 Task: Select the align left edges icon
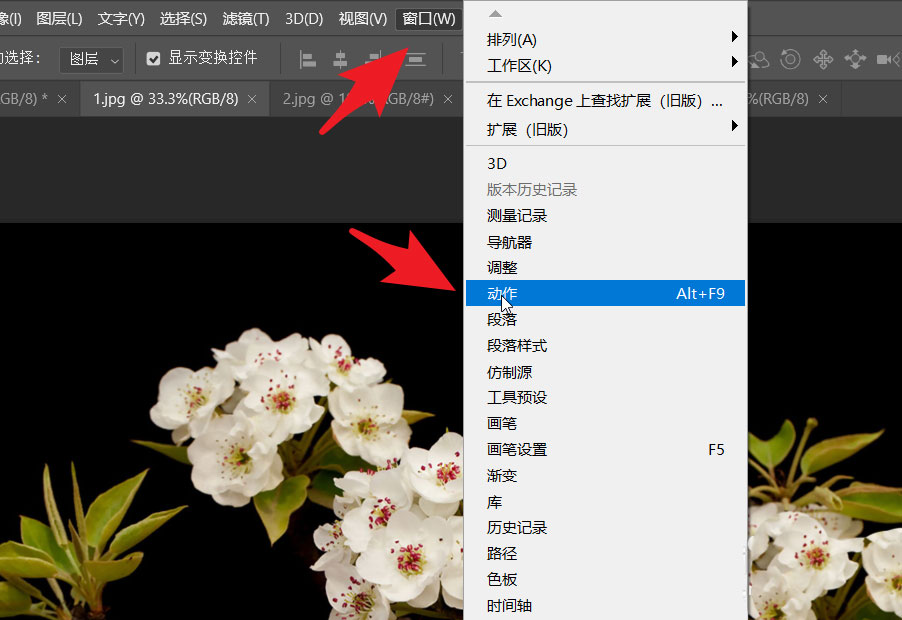[x=308, y=58]
